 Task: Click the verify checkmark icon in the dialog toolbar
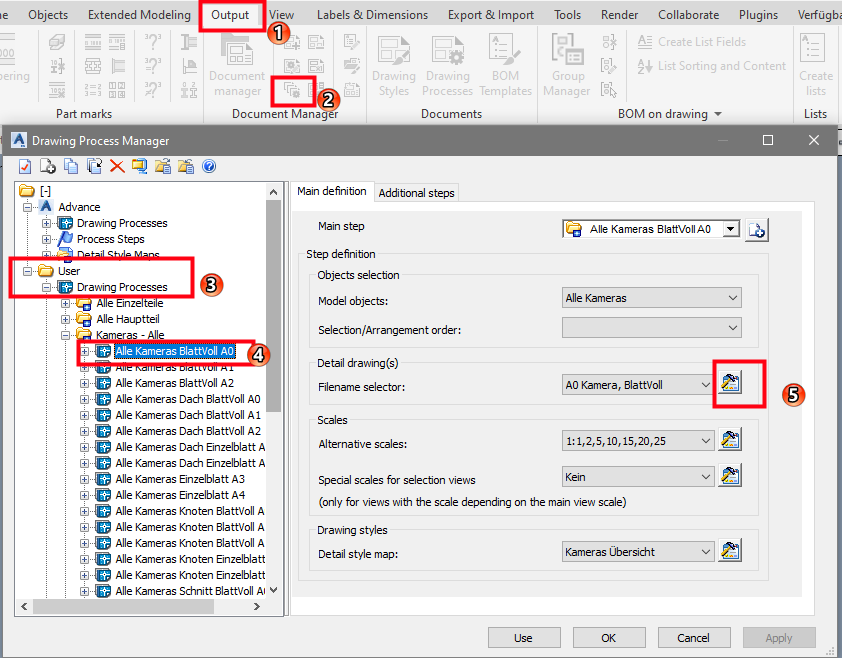tap(25, 167)
